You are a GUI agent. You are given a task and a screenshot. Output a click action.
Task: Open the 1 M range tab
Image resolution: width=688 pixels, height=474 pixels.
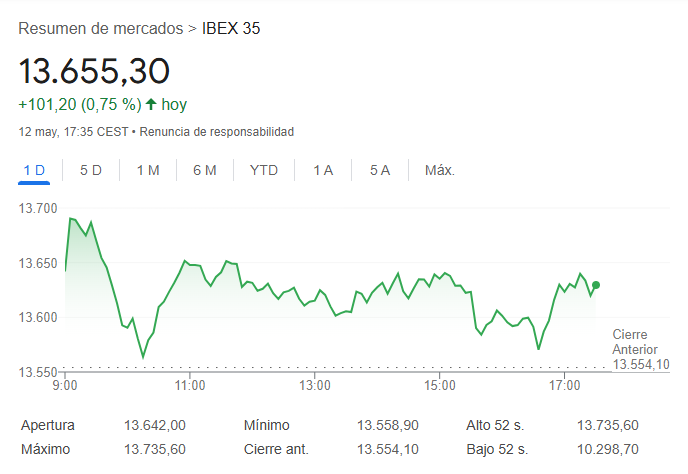click(148, 170)
